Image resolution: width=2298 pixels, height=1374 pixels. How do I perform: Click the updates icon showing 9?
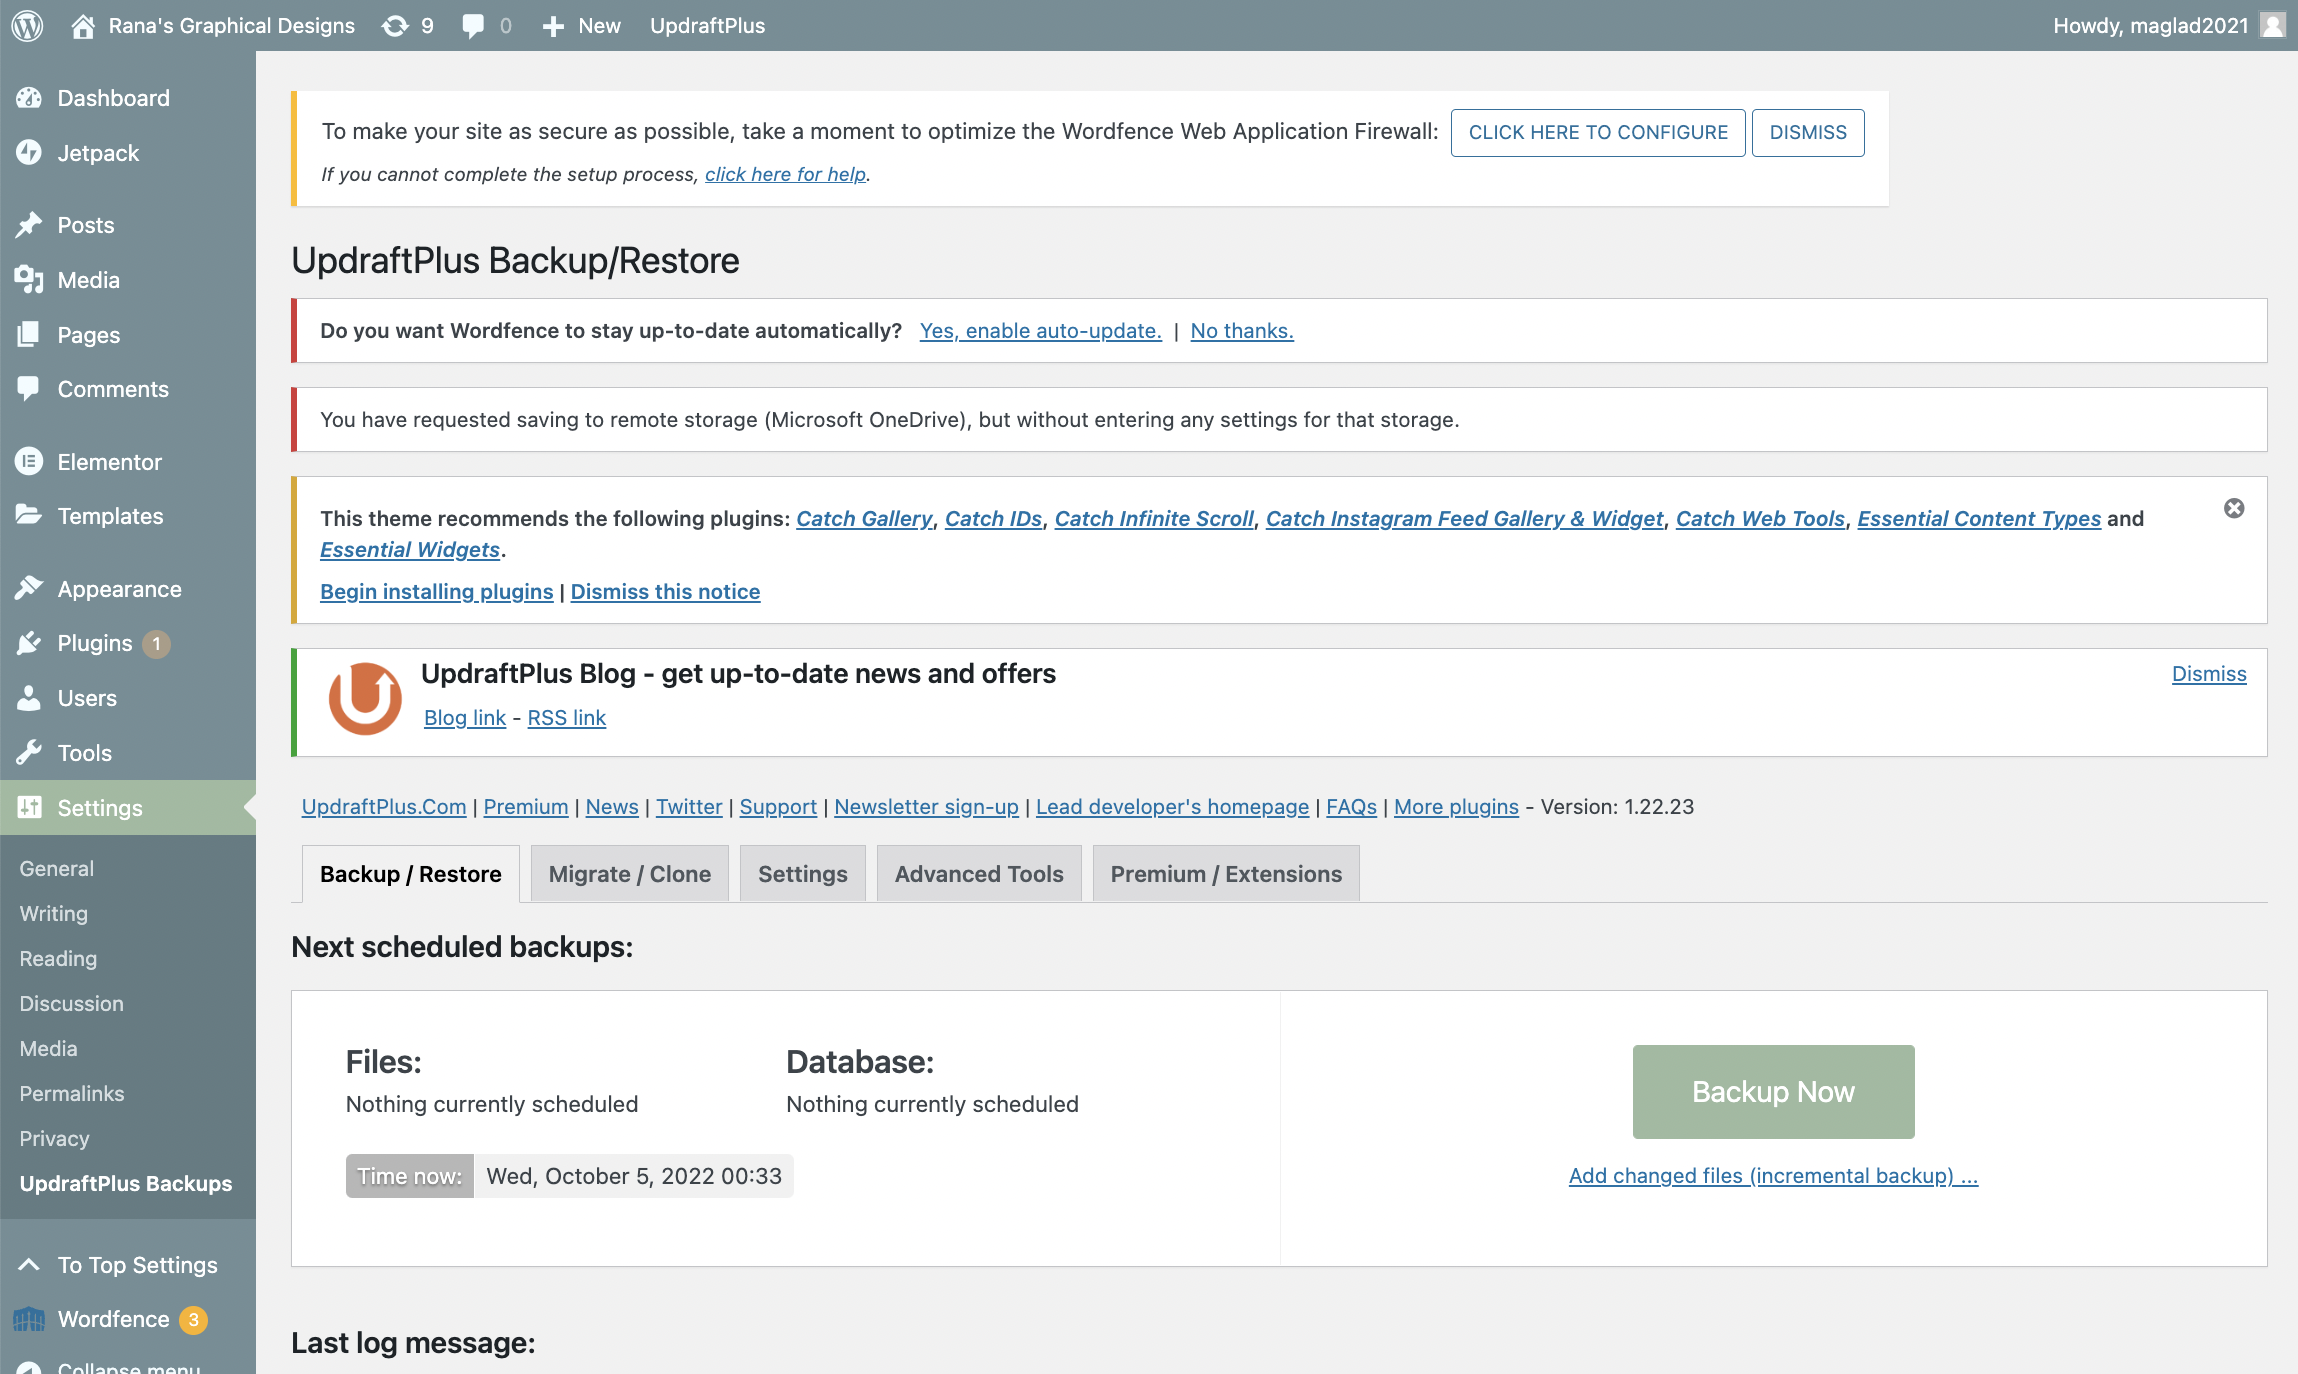[x=396, y=26]
